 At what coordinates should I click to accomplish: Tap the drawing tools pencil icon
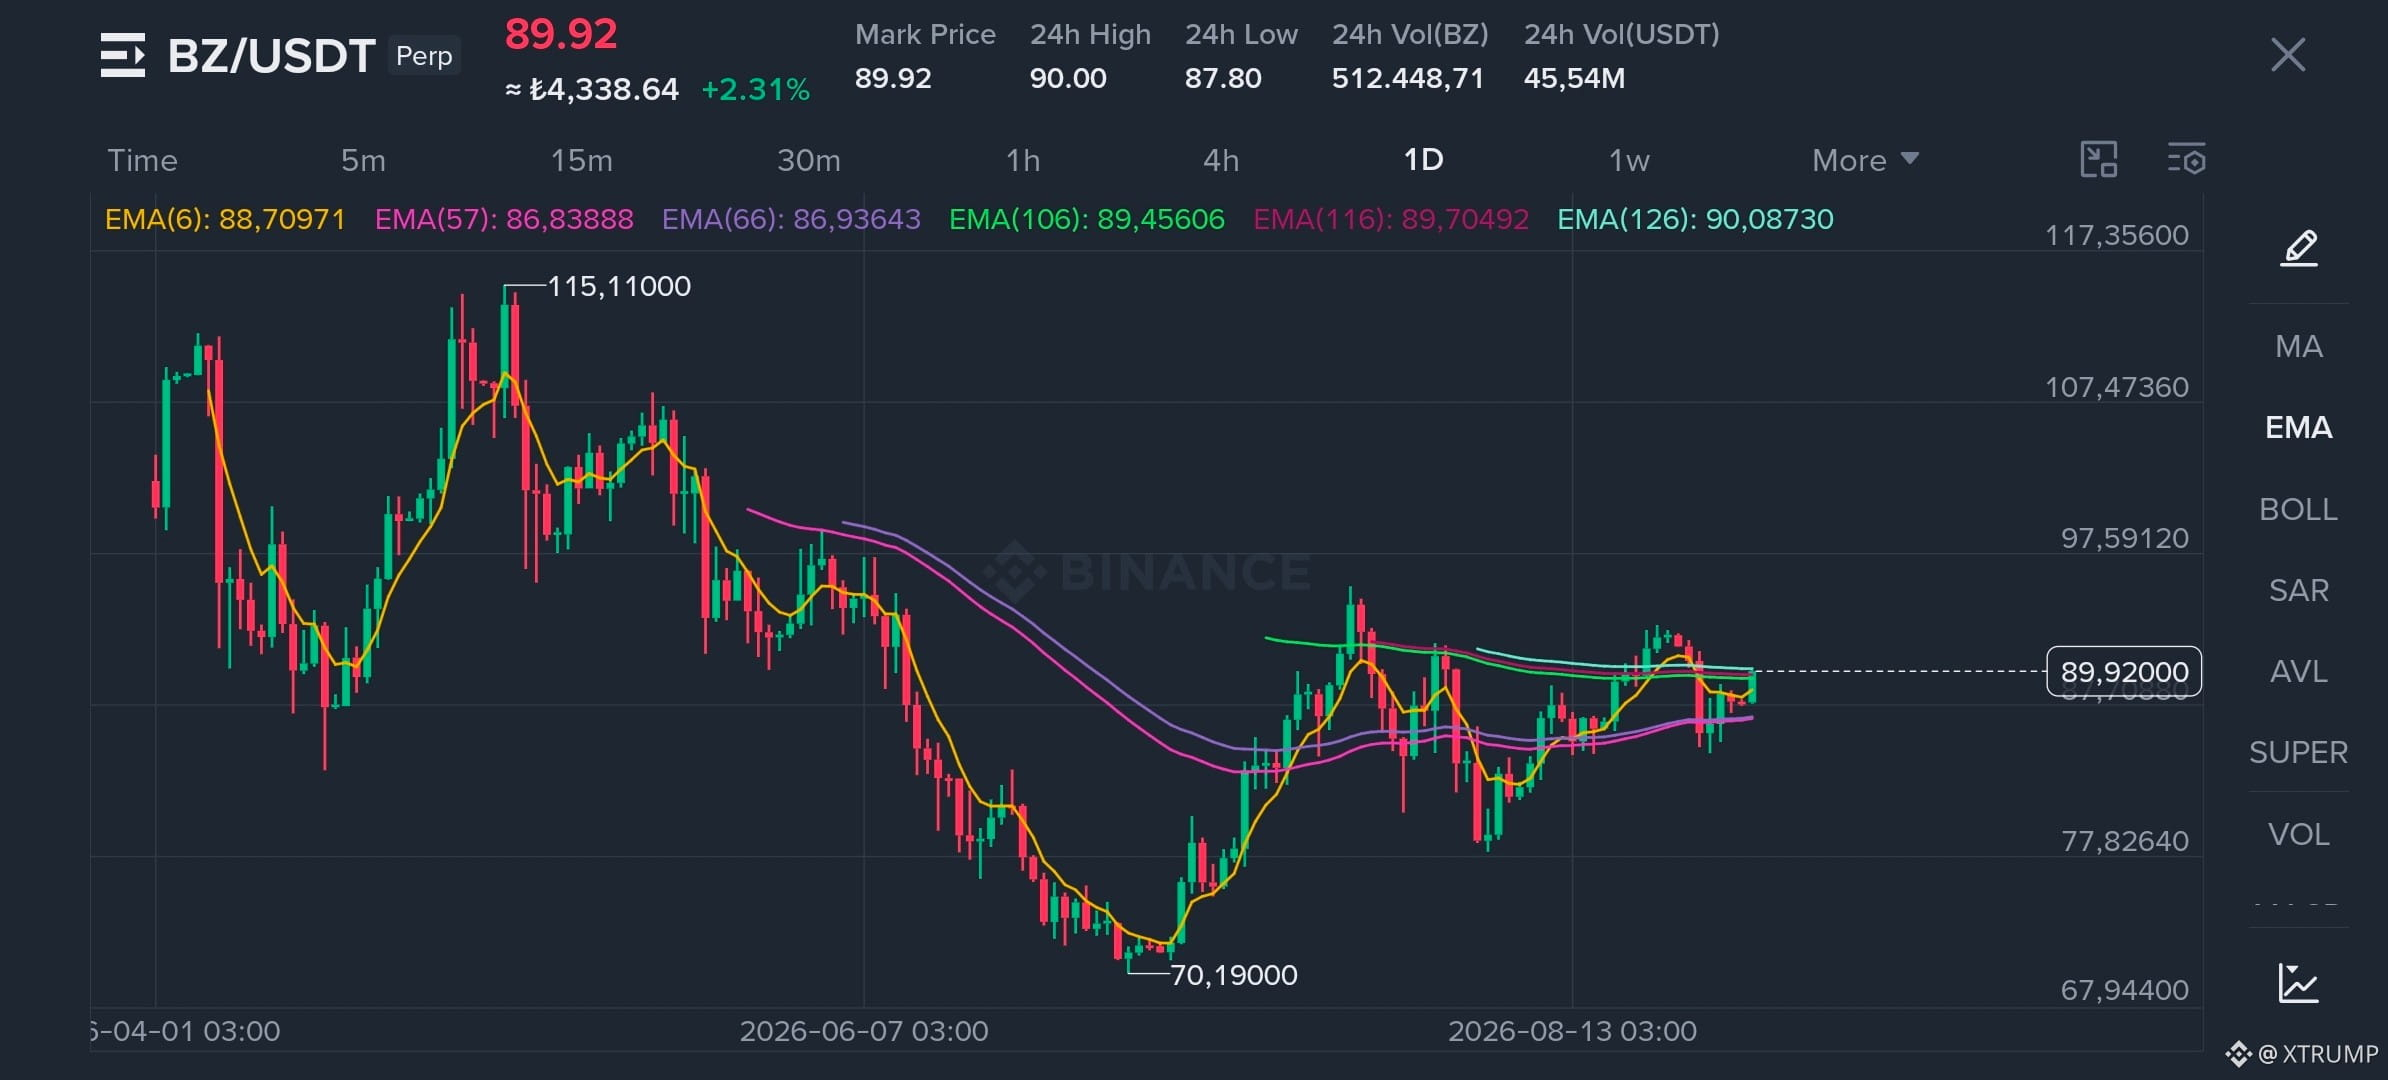(2299, 247)
